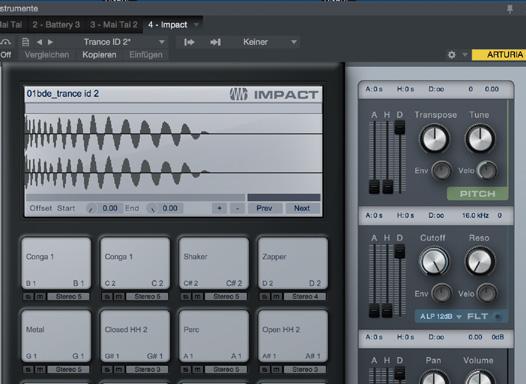Switch to the 2 - Battery 3 tab
The image size is (526, 384).
[56, 25]
